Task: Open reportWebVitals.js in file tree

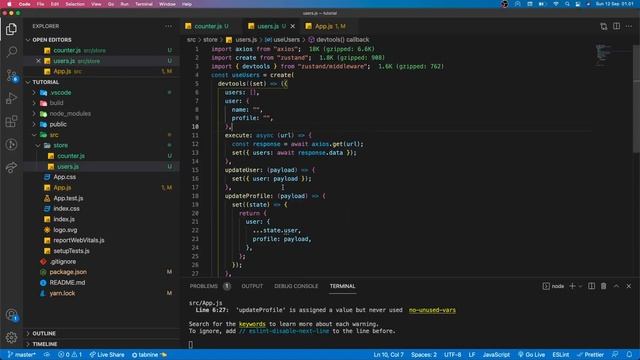Action: coord(79,240)
